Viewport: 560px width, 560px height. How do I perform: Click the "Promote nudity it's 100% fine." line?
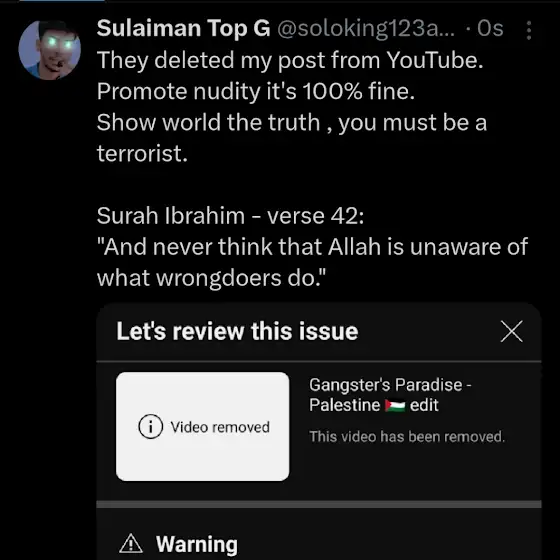click(256, 91)
